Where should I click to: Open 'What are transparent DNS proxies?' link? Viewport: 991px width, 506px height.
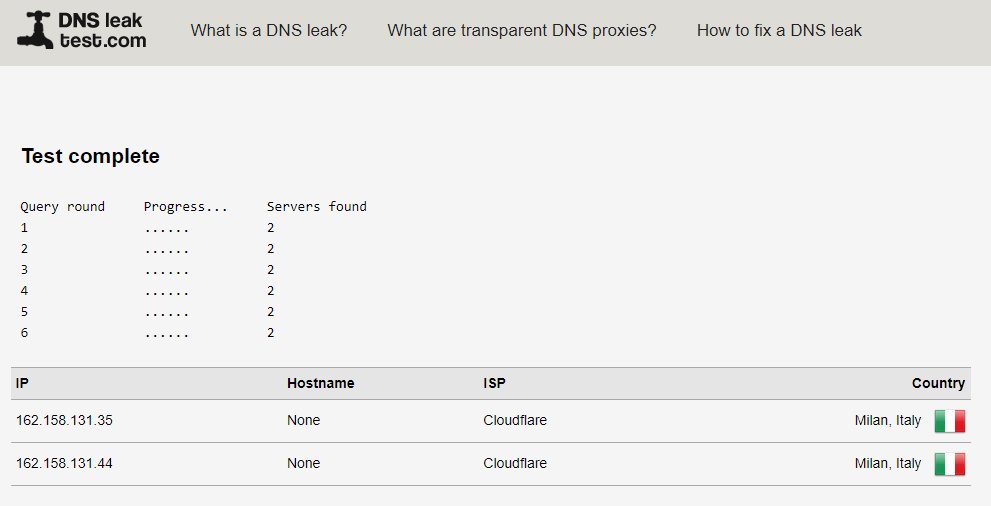[521, 30]
